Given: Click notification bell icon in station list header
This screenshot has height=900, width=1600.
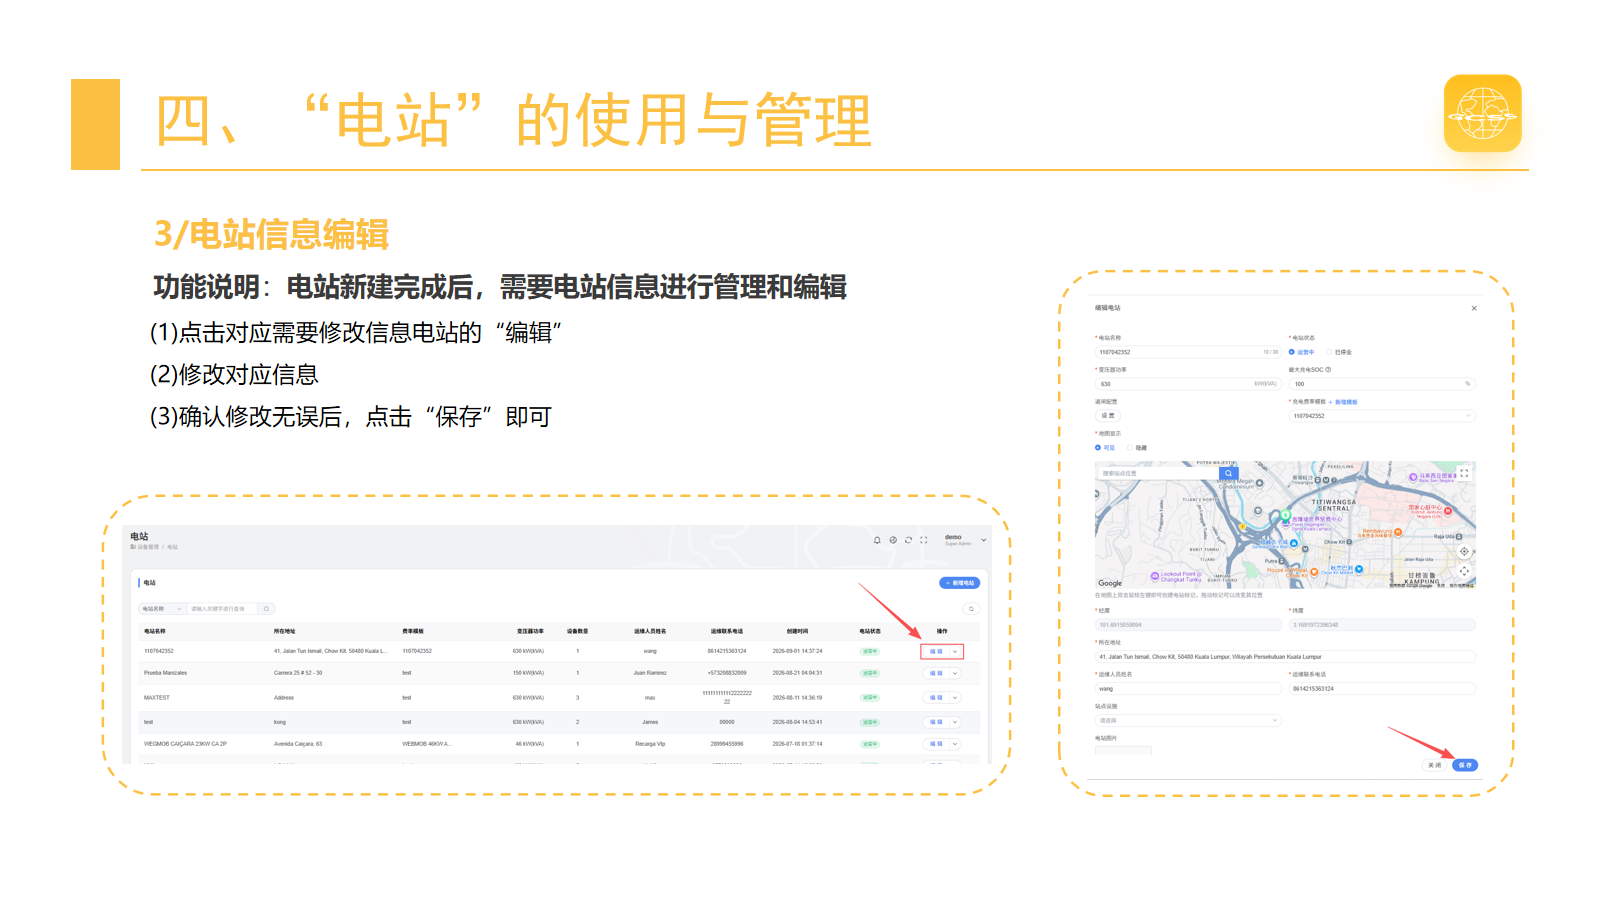Looking at the screenshot, I should point(877,540).
